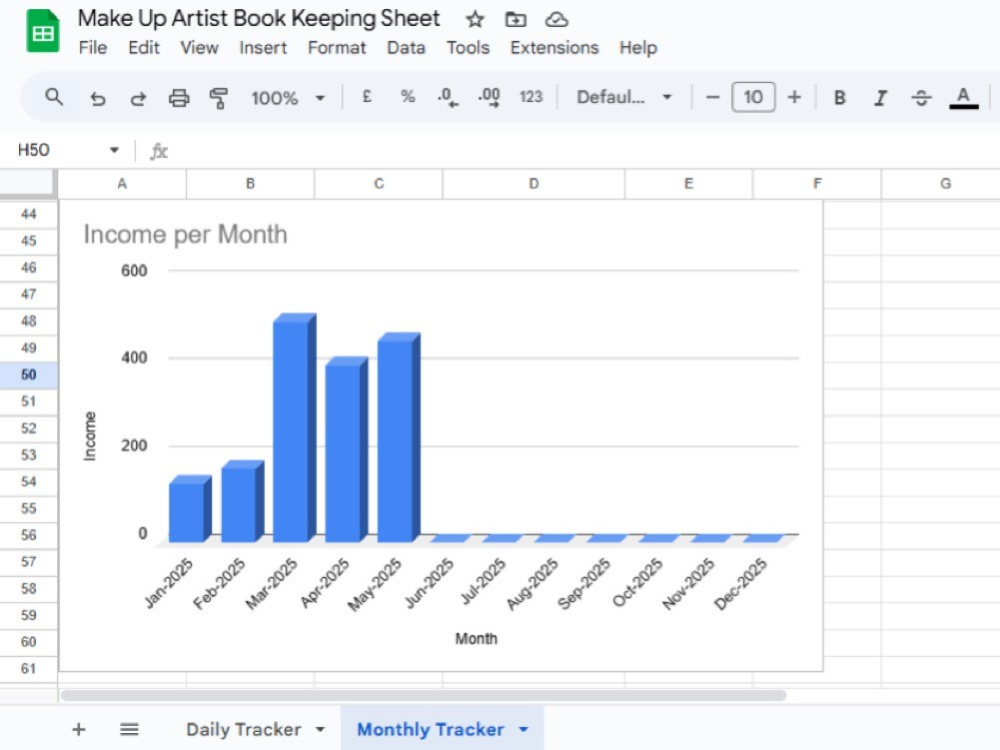
Task: Open more number formats 123
Action: (x=531, y=97)
